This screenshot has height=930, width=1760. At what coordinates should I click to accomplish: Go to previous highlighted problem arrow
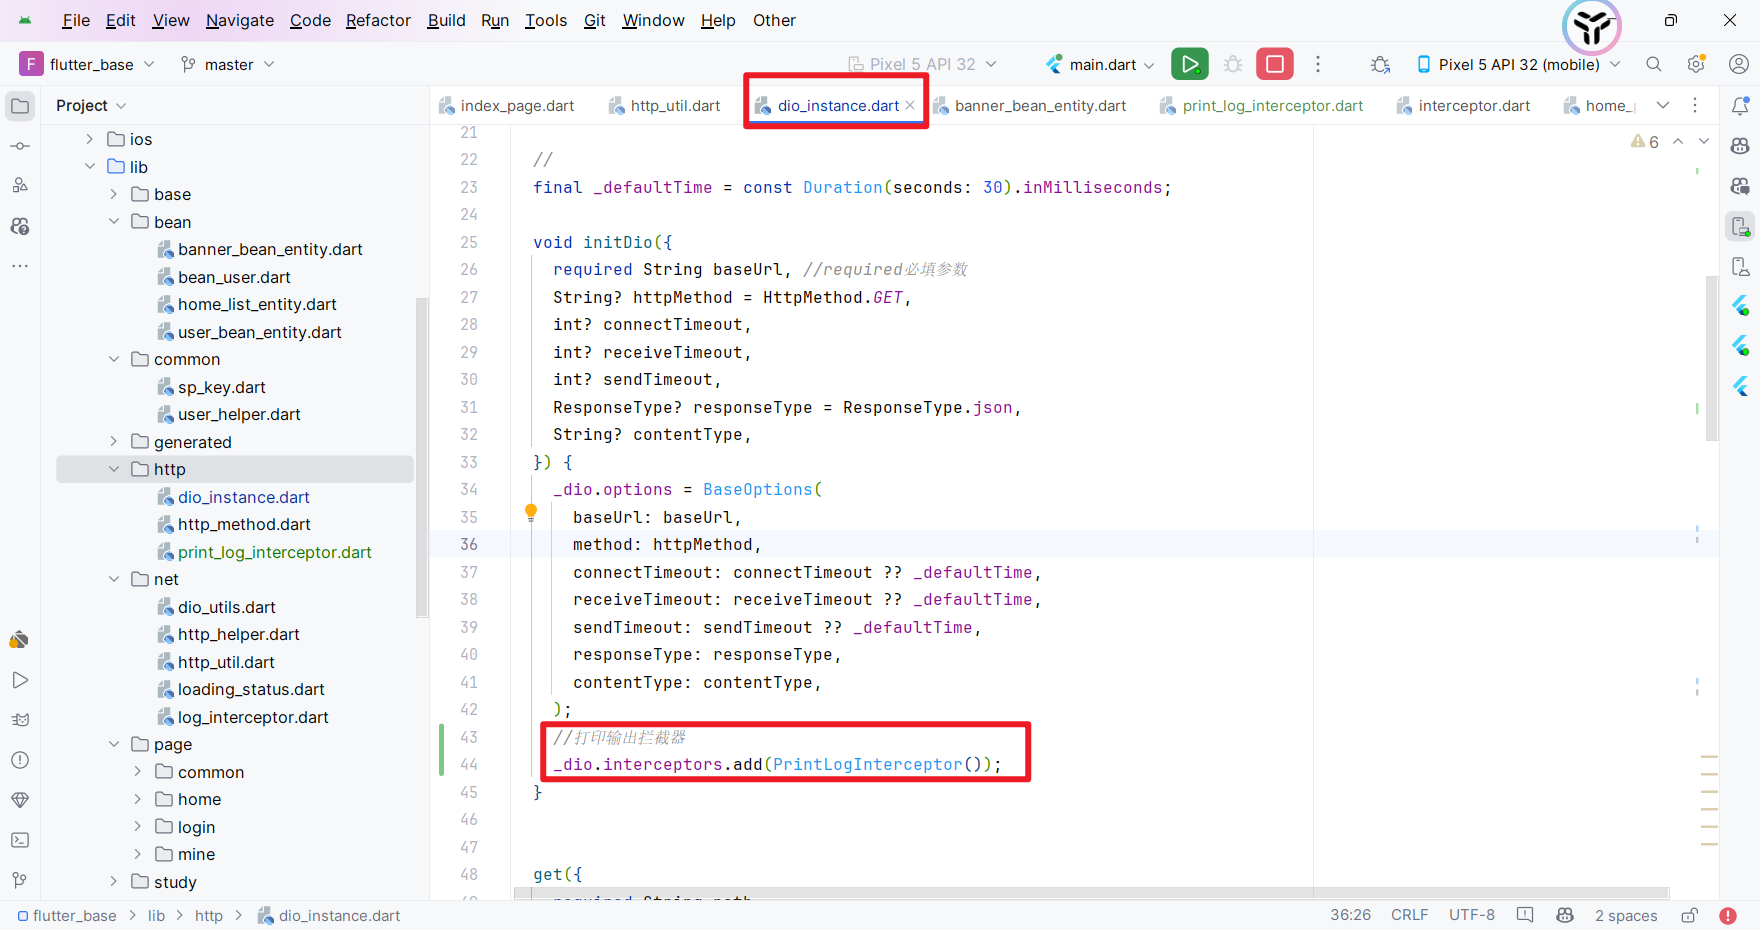1678,141
